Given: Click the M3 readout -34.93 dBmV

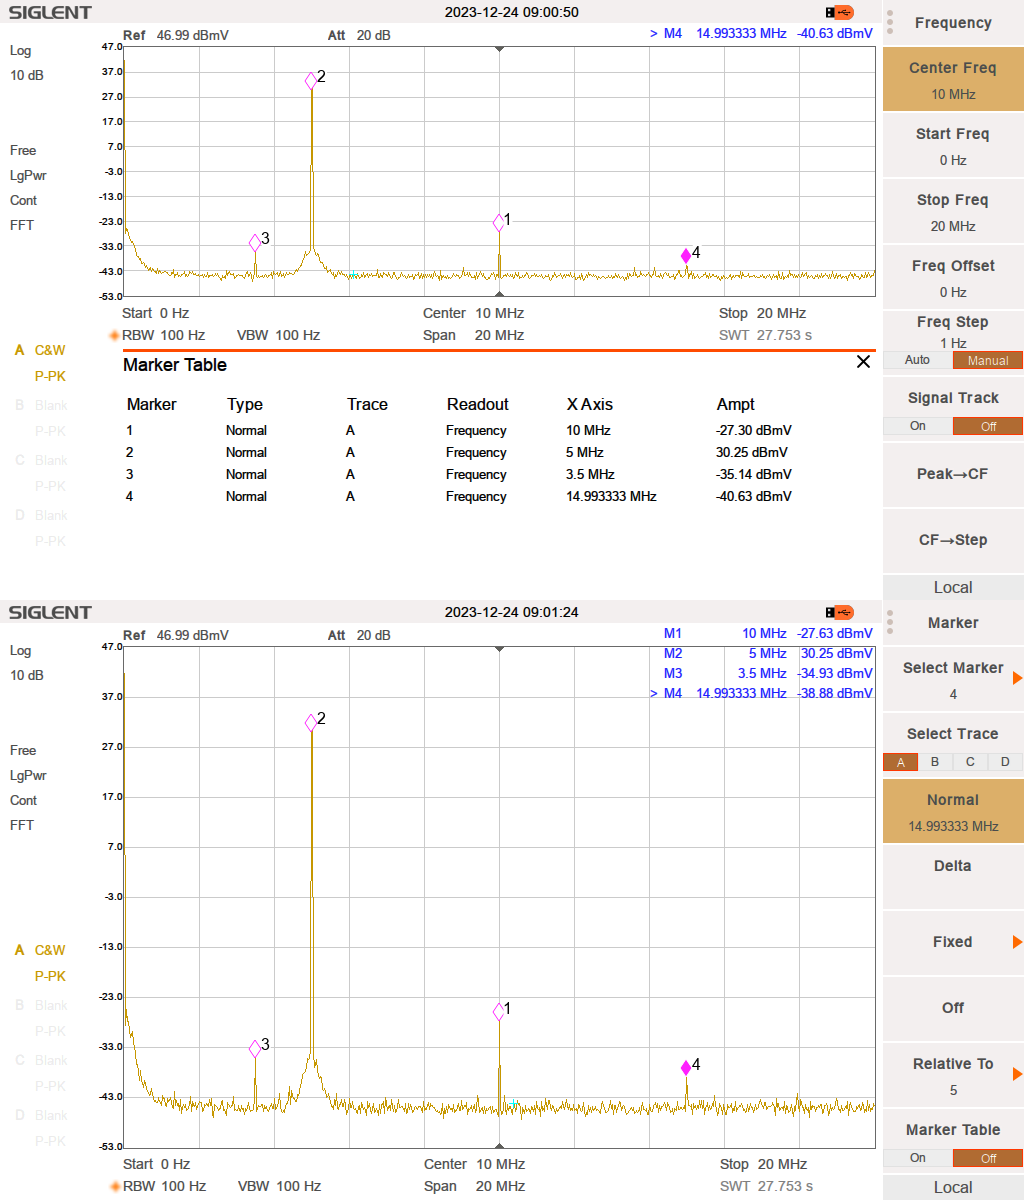Looking at the screenshot, I should point(835,673).
